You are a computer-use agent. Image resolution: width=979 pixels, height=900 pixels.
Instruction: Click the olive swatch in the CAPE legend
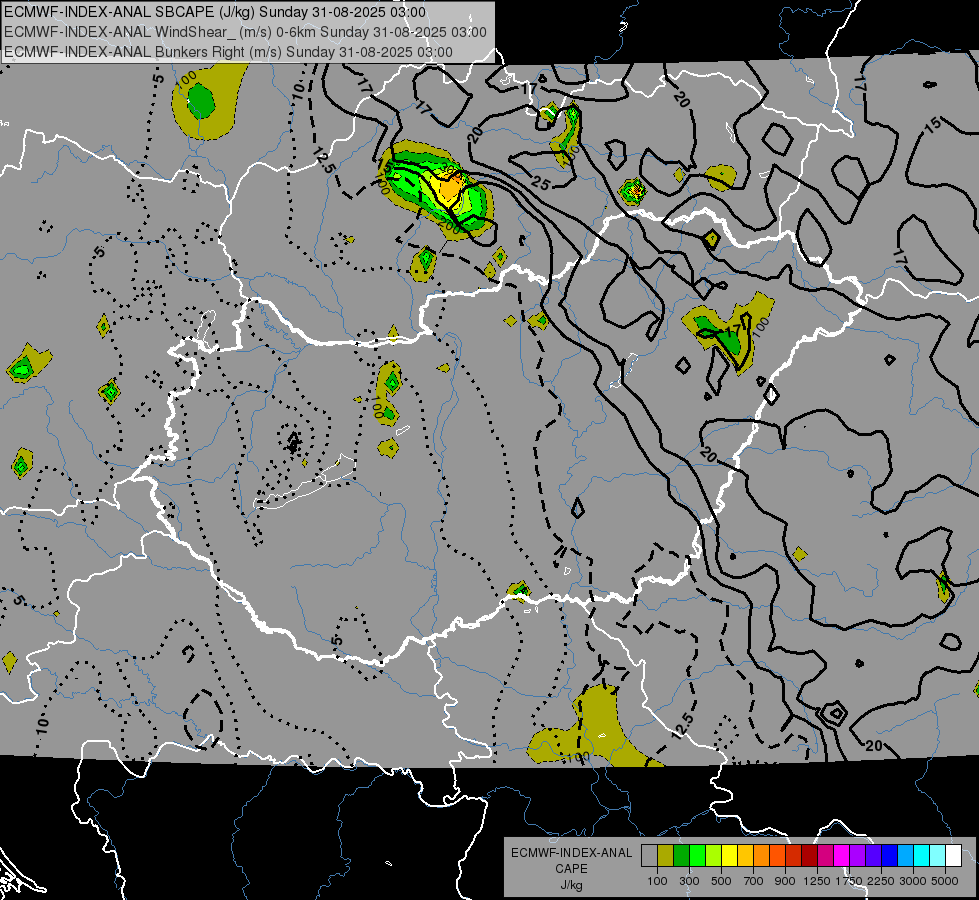click(x=666, y=855)
